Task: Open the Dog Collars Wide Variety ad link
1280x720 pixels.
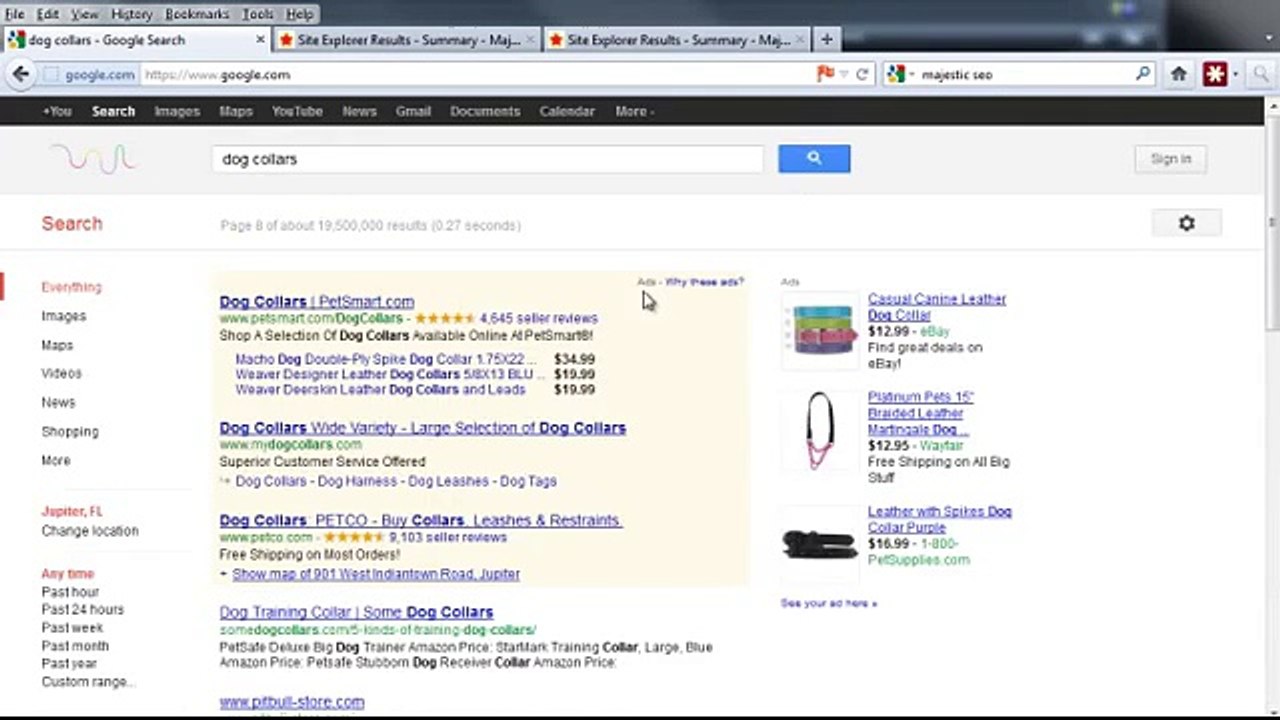Action: [x=422, y=428]
